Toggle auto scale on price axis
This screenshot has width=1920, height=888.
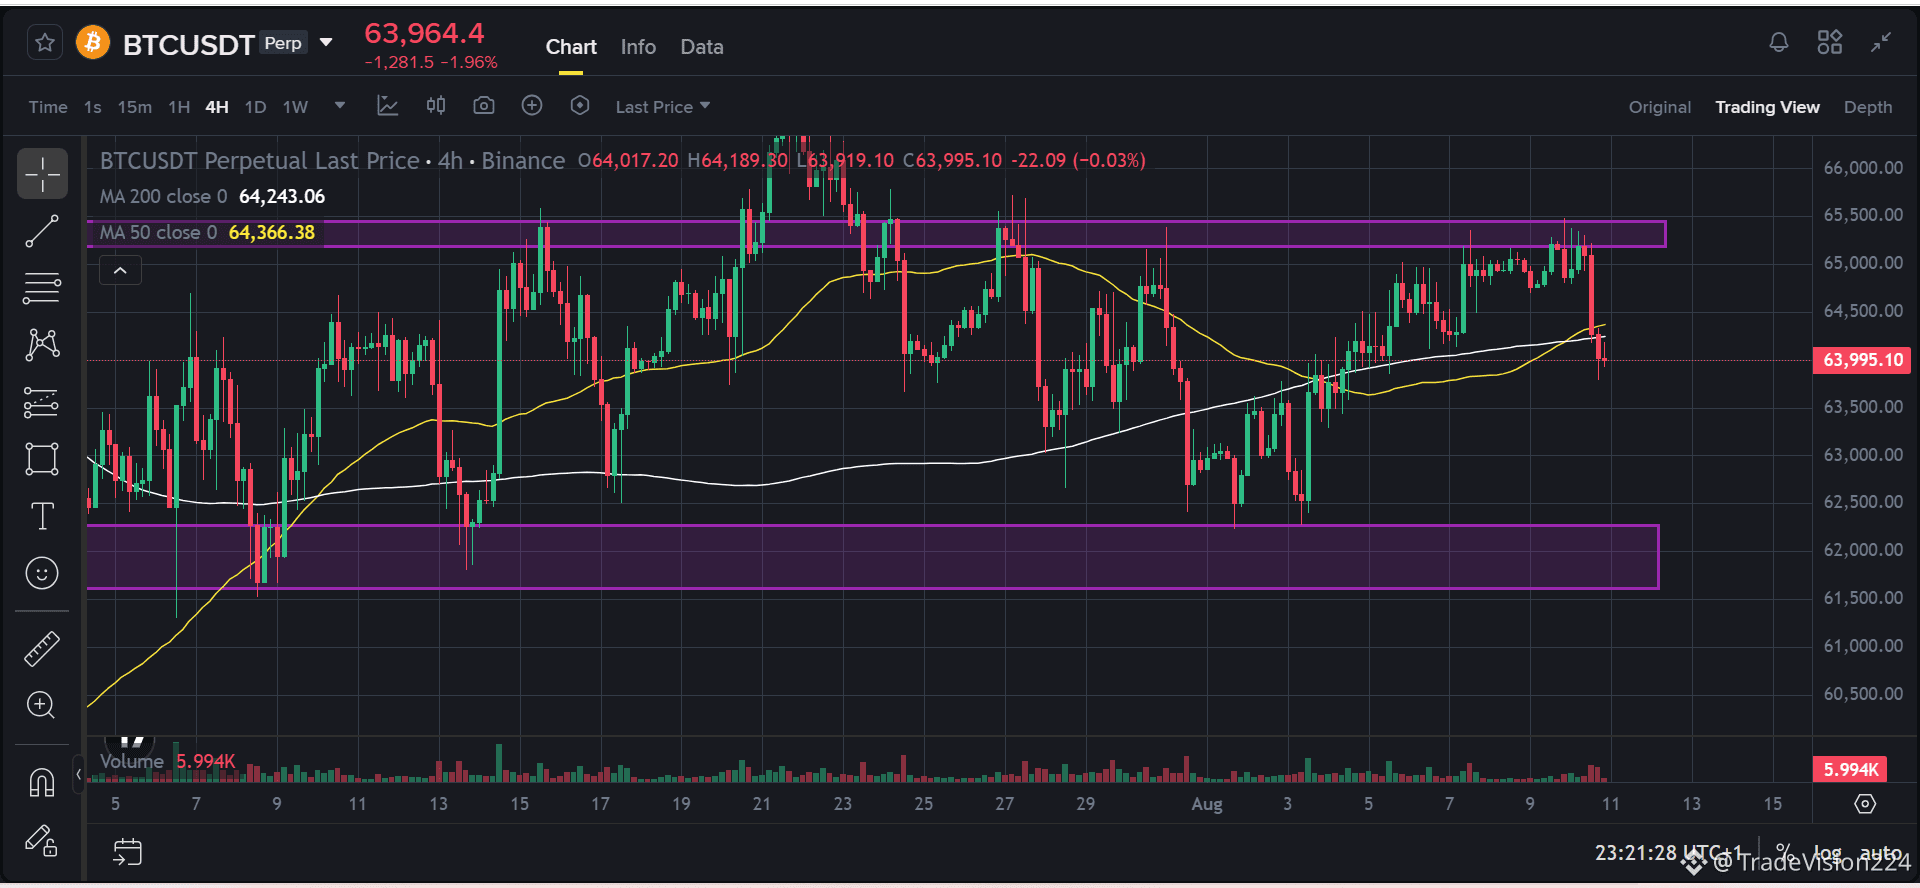pos(1881,853)
